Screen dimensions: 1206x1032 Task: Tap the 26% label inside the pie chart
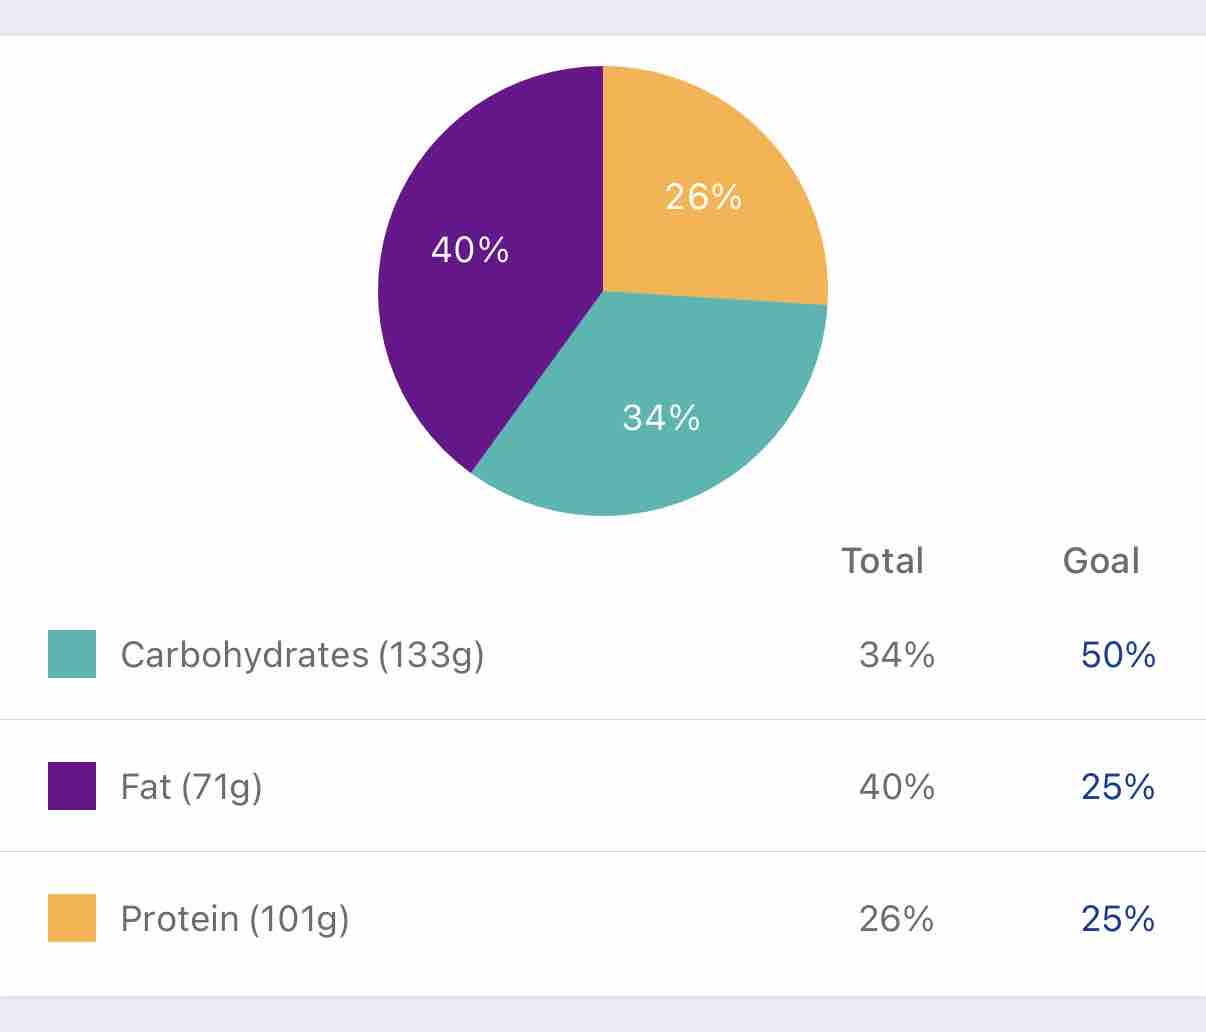click(704, 197)
